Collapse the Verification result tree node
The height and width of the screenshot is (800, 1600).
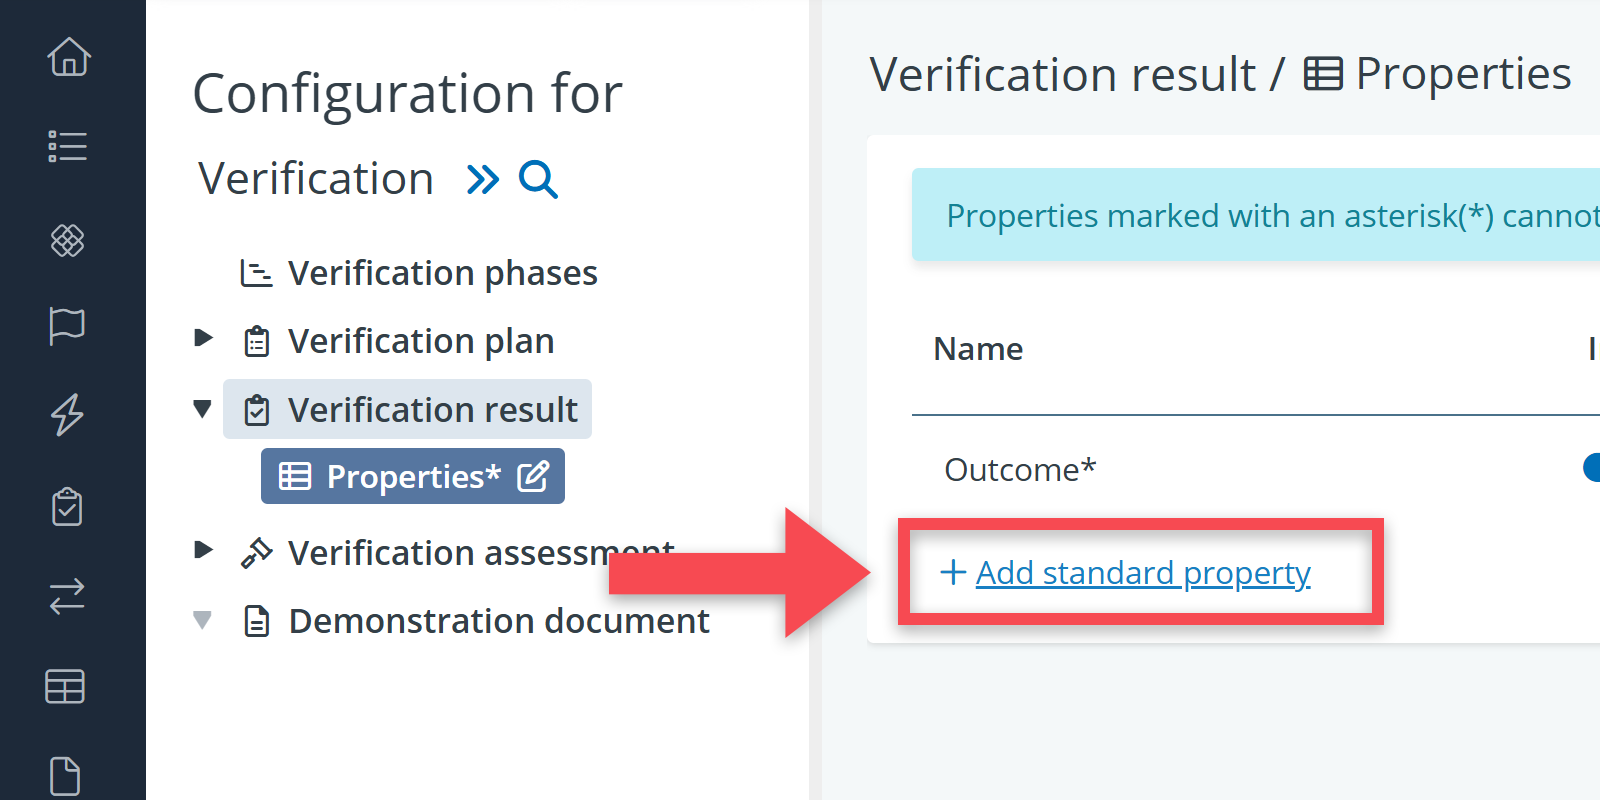click(203, 408)
